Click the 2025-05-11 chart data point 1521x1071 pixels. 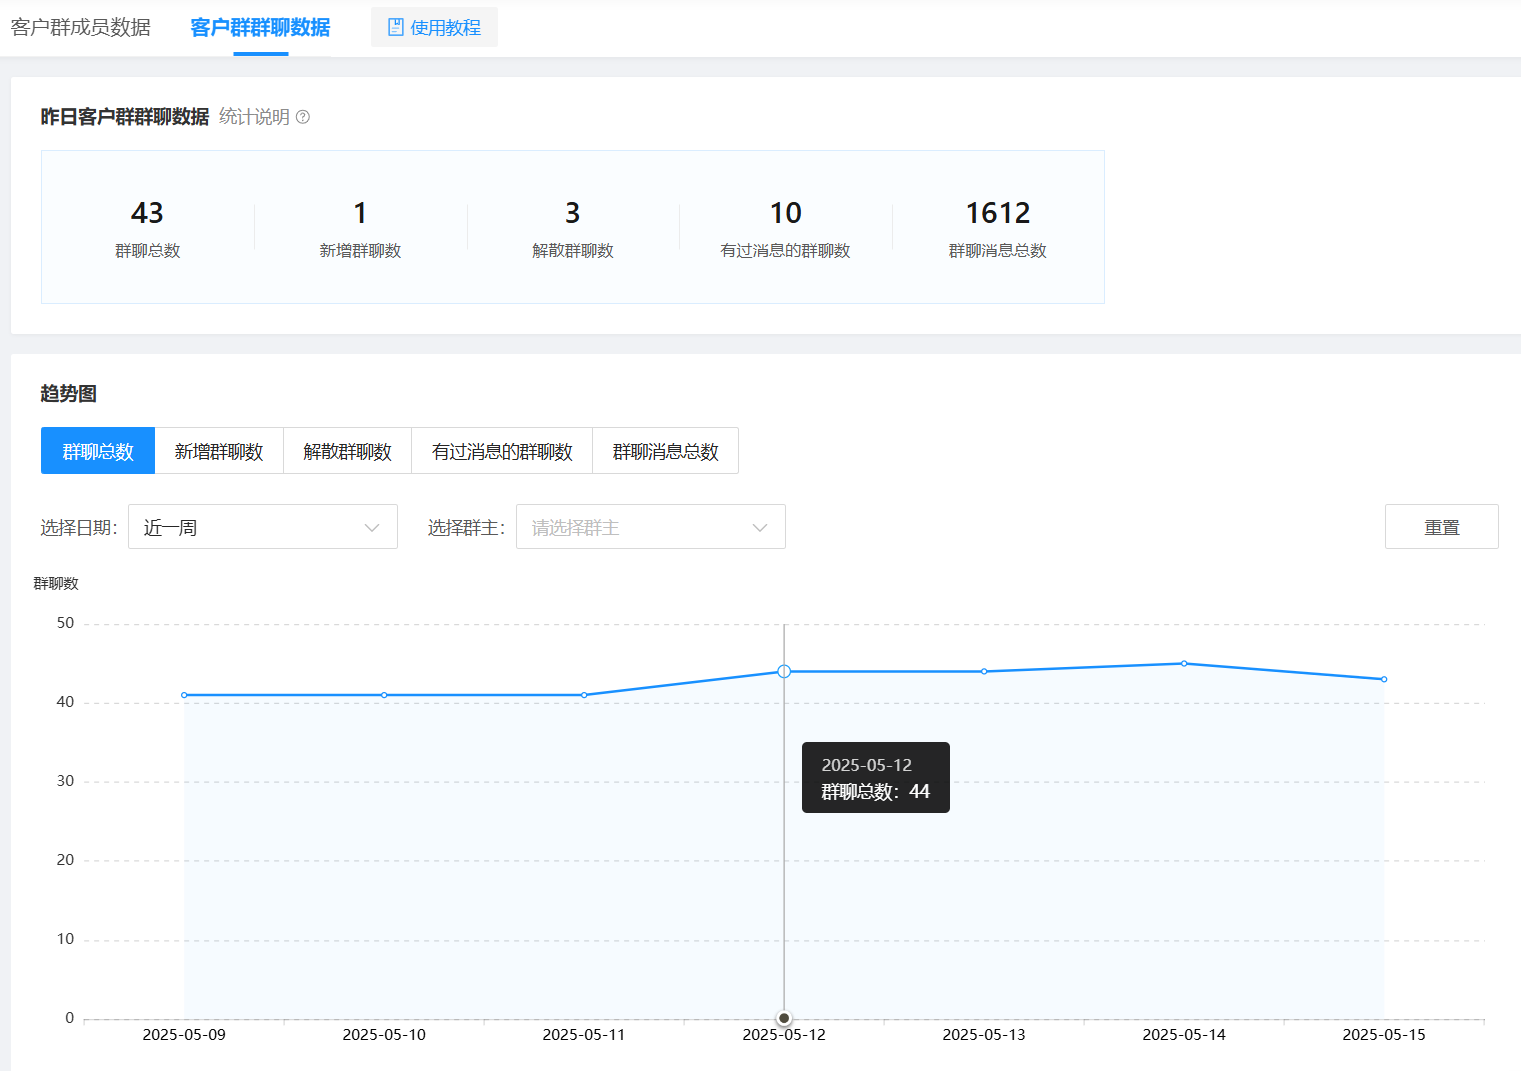point(584,695)
